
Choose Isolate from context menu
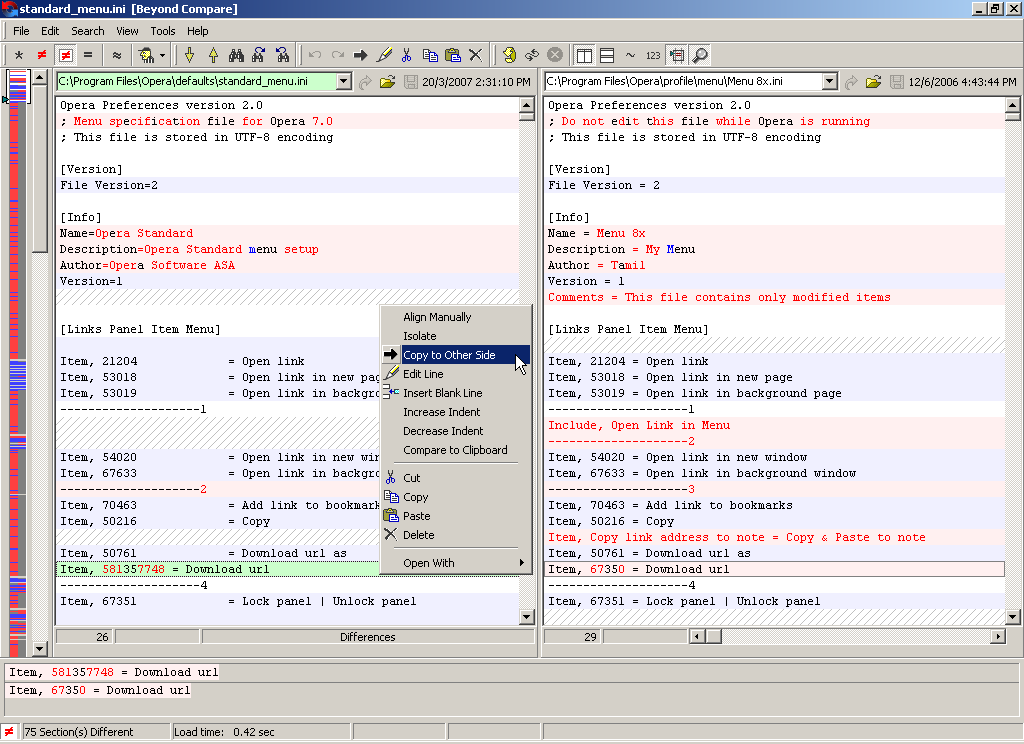tap(456, 336)
